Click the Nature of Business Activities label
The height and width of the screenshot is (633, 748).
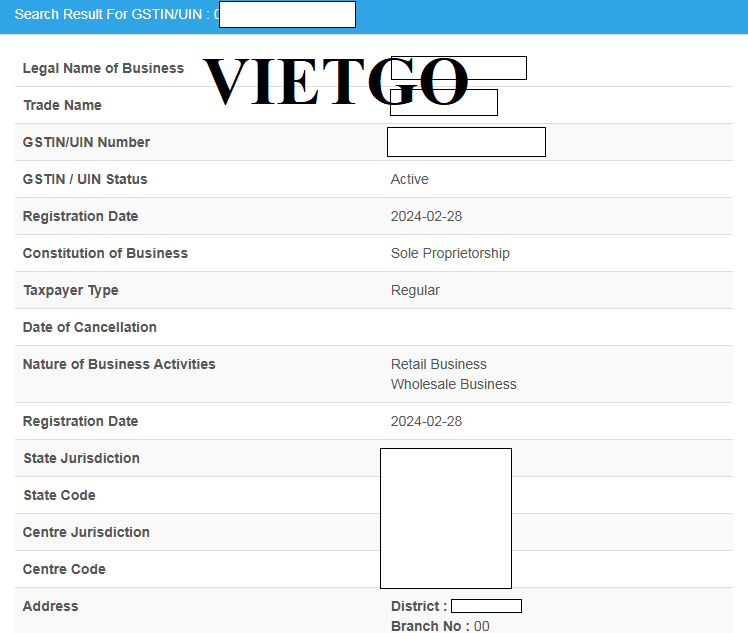tap(119, 364)
